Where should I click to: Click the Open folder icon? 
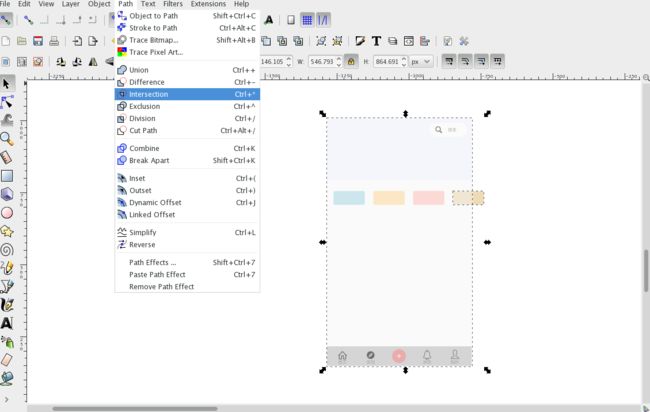coord(22,41)
